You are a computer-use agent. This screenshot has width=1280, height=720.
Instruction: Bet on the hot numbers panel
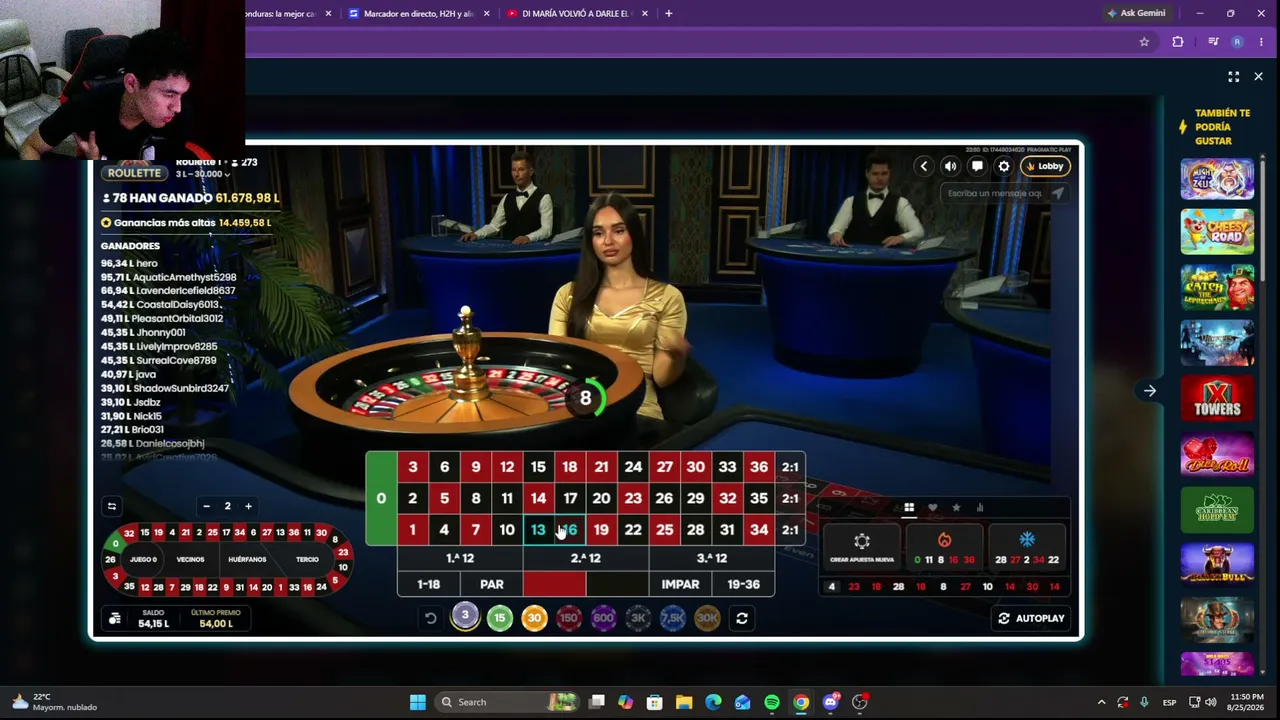pos(944,546)
